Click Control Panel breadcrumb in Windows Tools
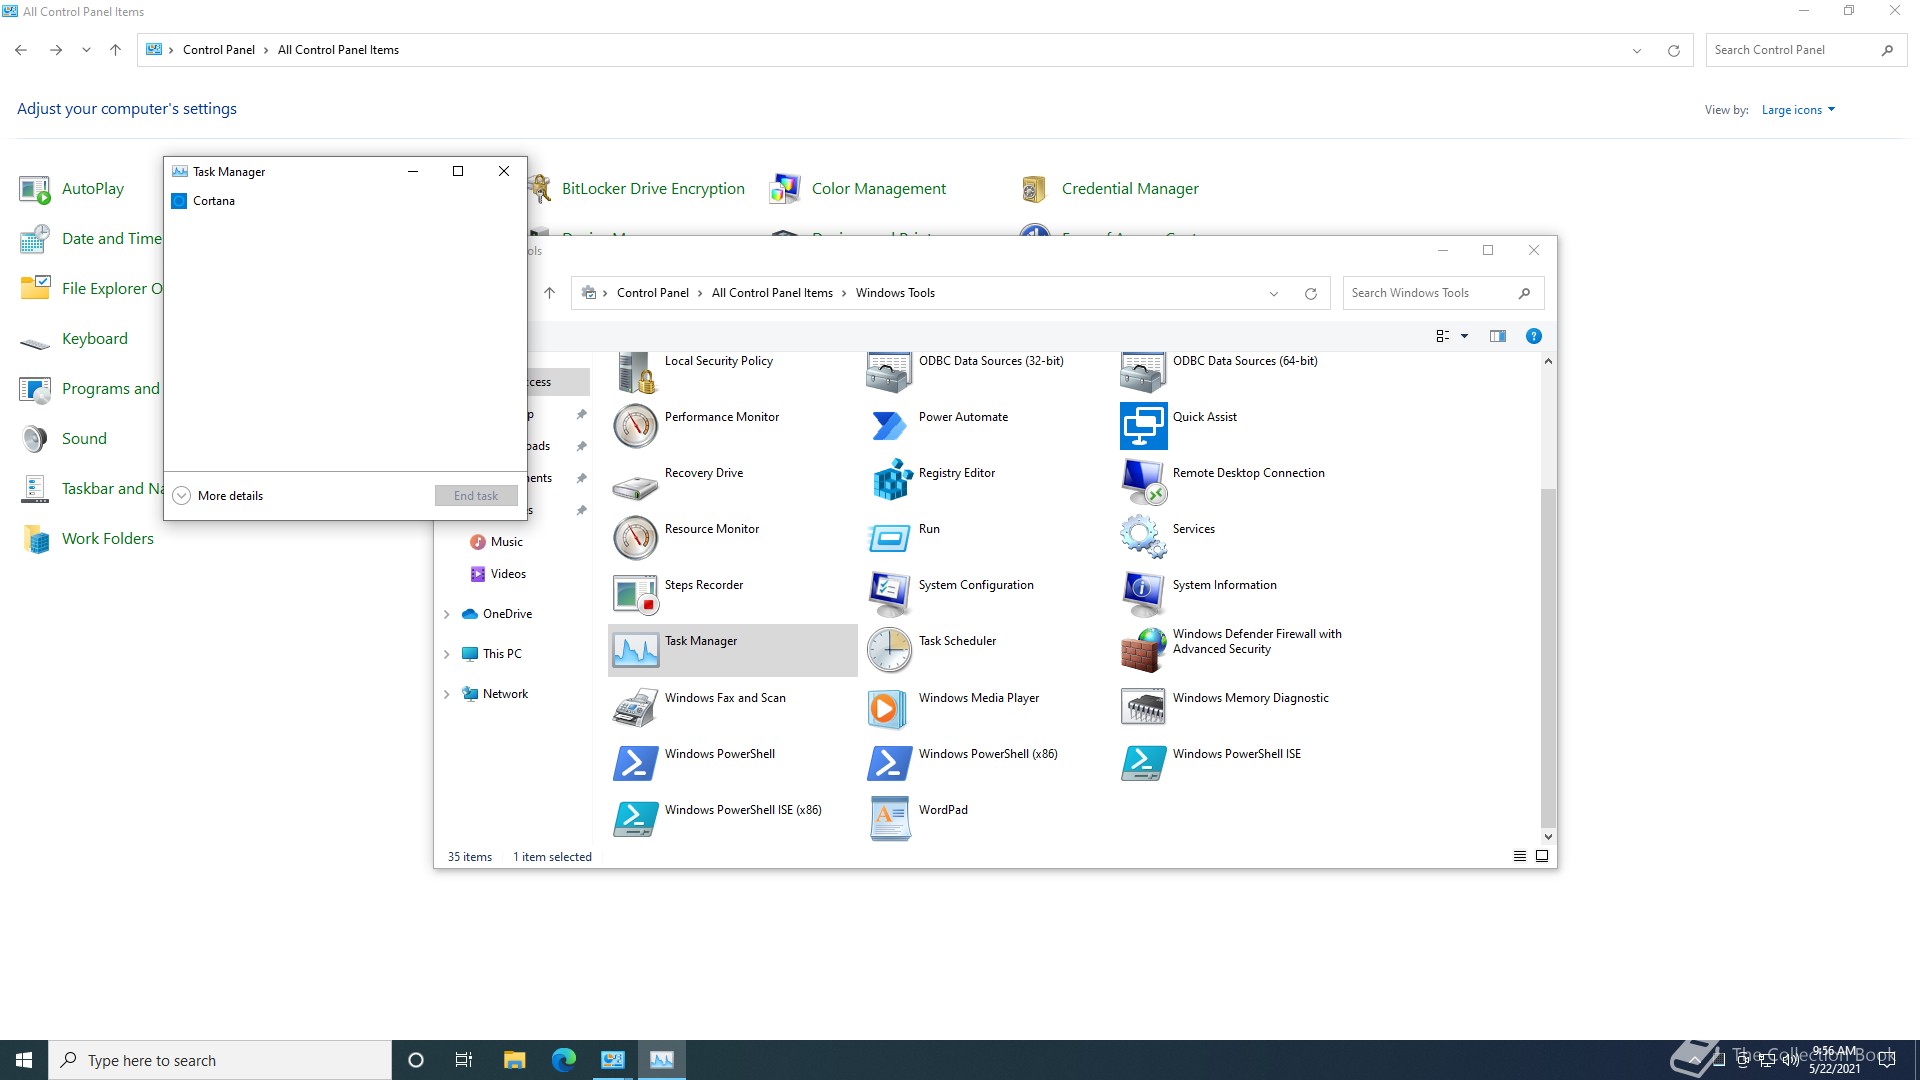Viewport: 1920px width, 1080px height. click(653, 293)
